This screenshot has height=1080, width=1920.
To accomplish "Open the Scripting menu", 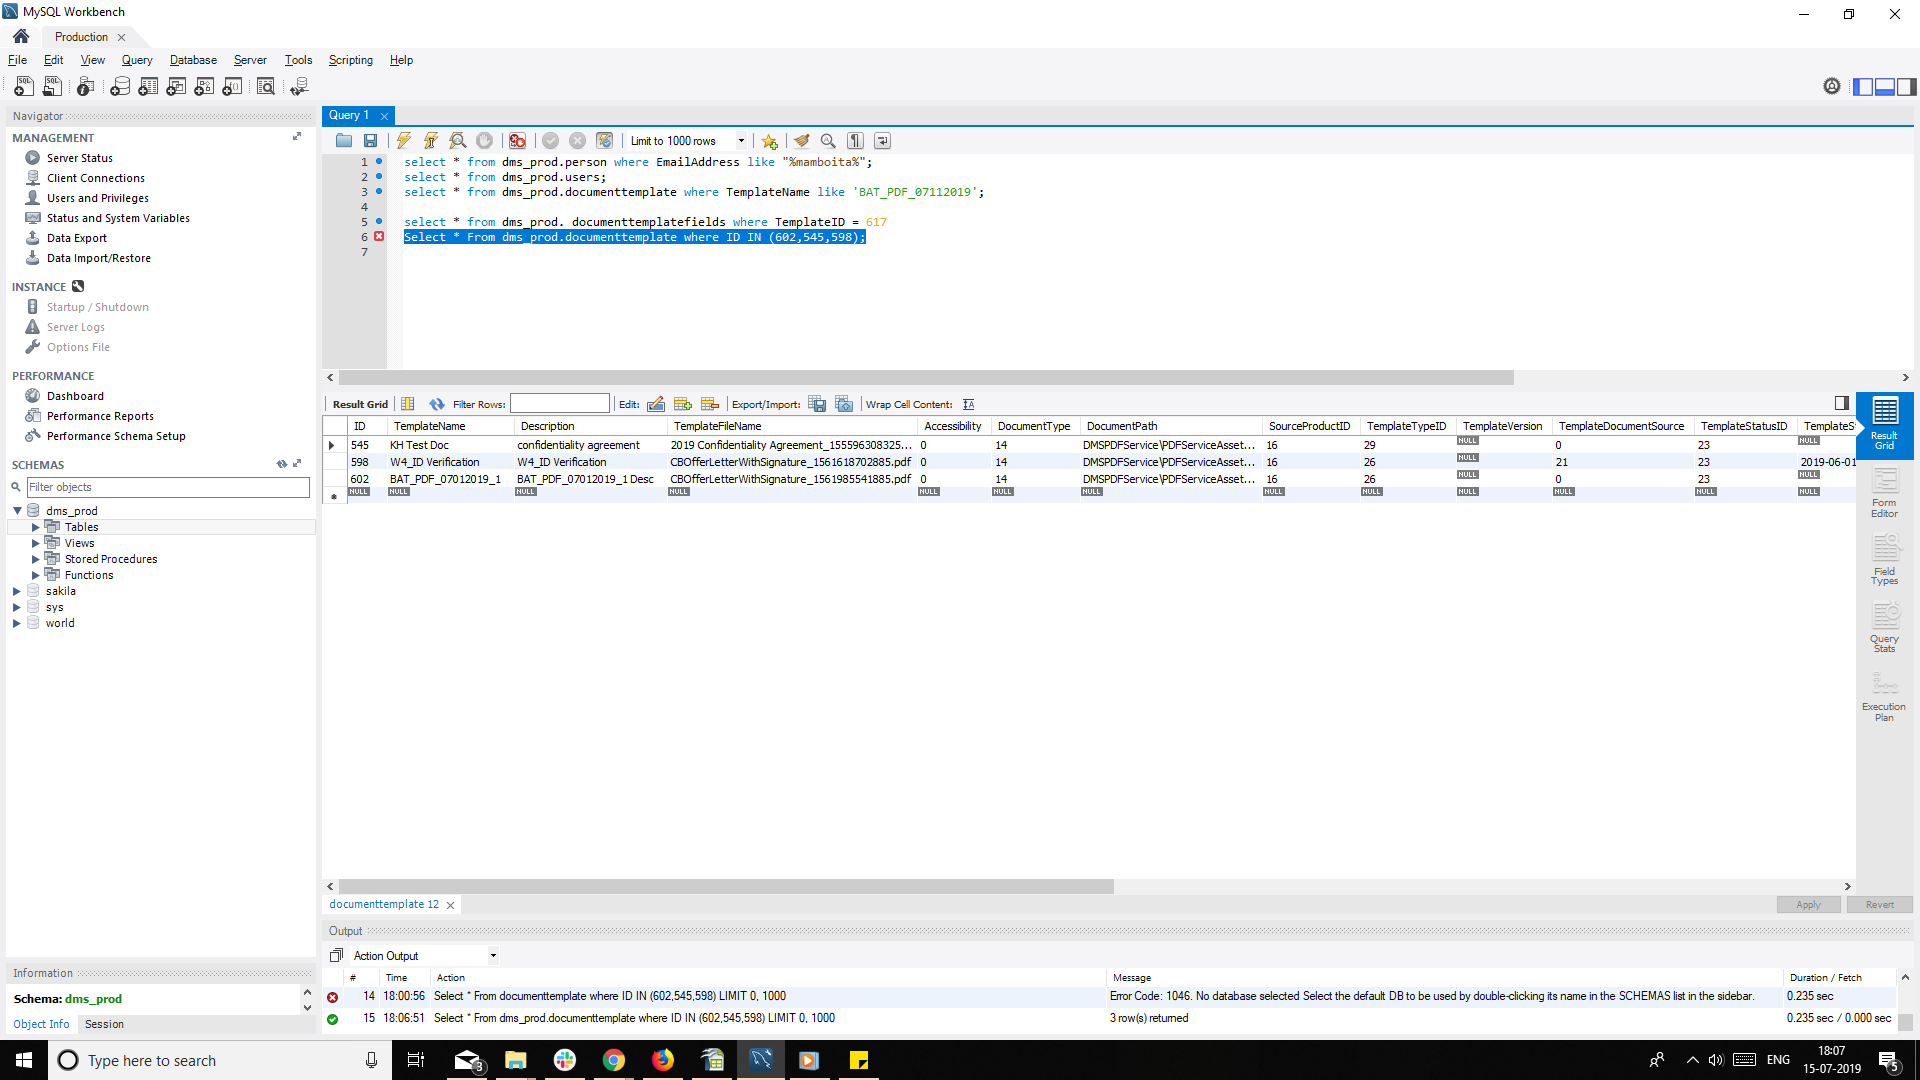I will tap(351, 60).
